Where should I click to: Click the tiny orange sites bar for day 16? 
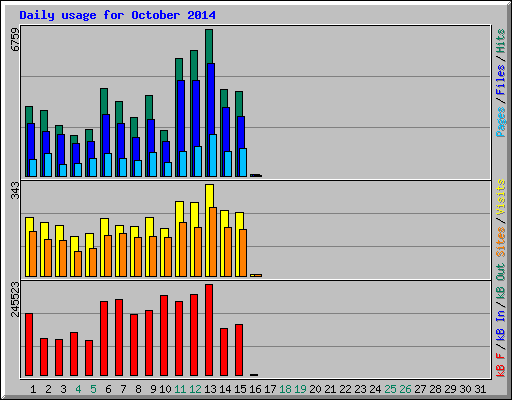pyautogui.click(x=258, y=275)
